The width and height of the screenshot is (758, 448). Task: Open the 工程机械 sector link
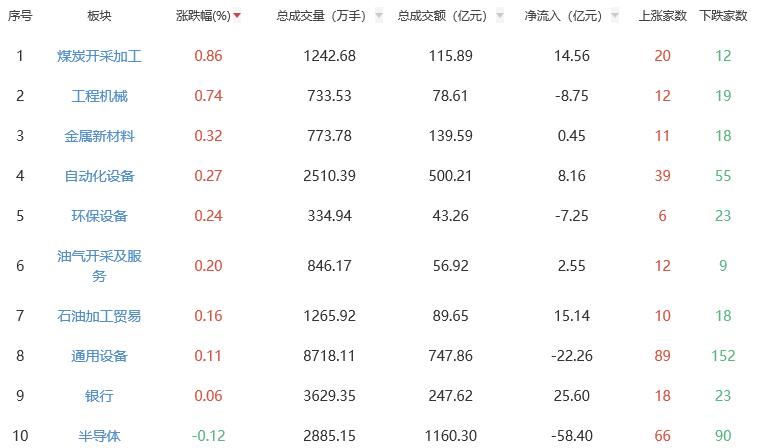pos(99,96)
